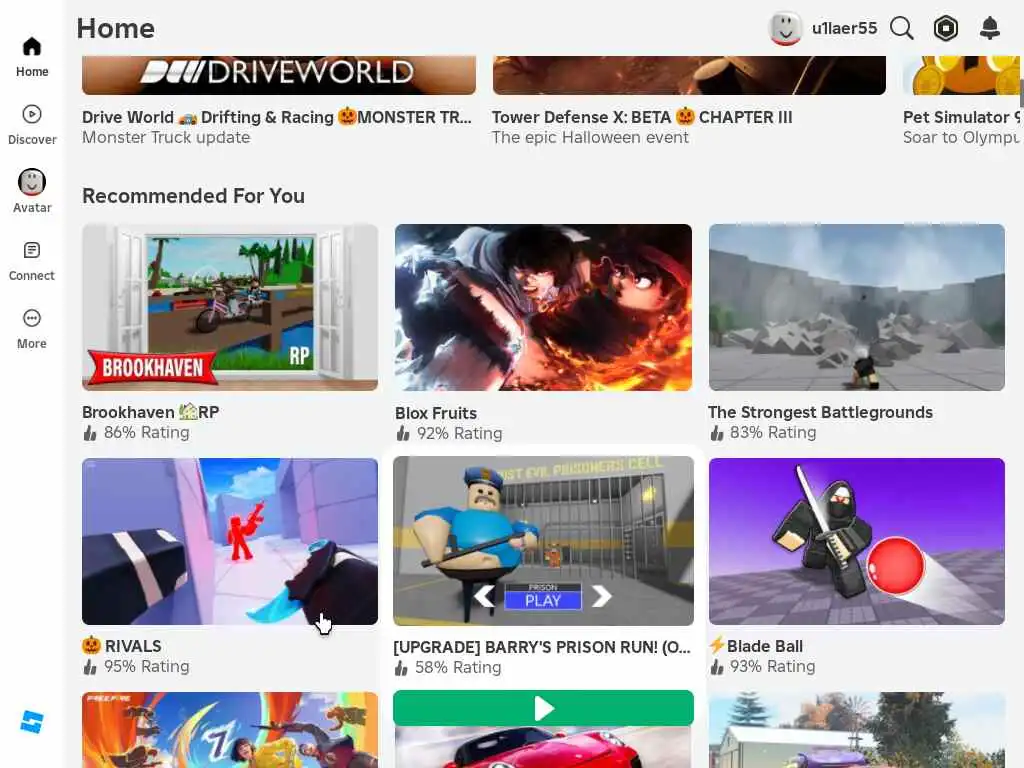Open the Discover sidebar icon
This screenshot has width=1024, height=768.
click(x=31, y=114)
